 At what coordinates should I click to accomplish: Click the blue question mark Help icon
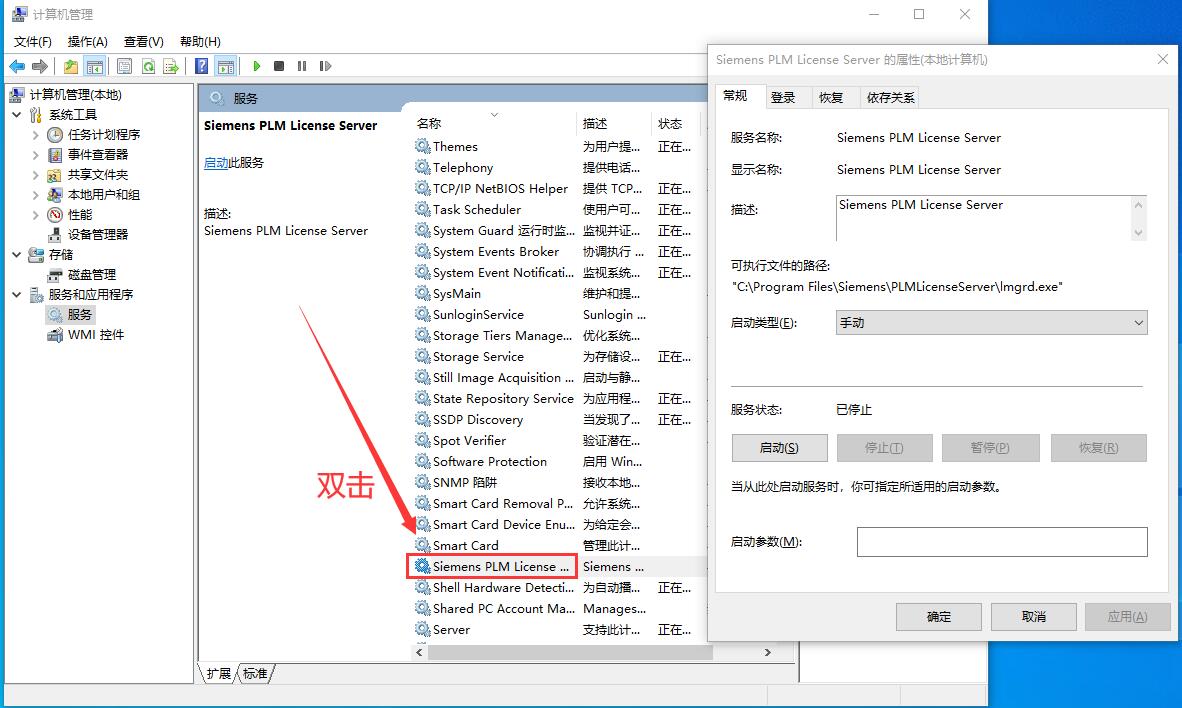pos(201,66)
